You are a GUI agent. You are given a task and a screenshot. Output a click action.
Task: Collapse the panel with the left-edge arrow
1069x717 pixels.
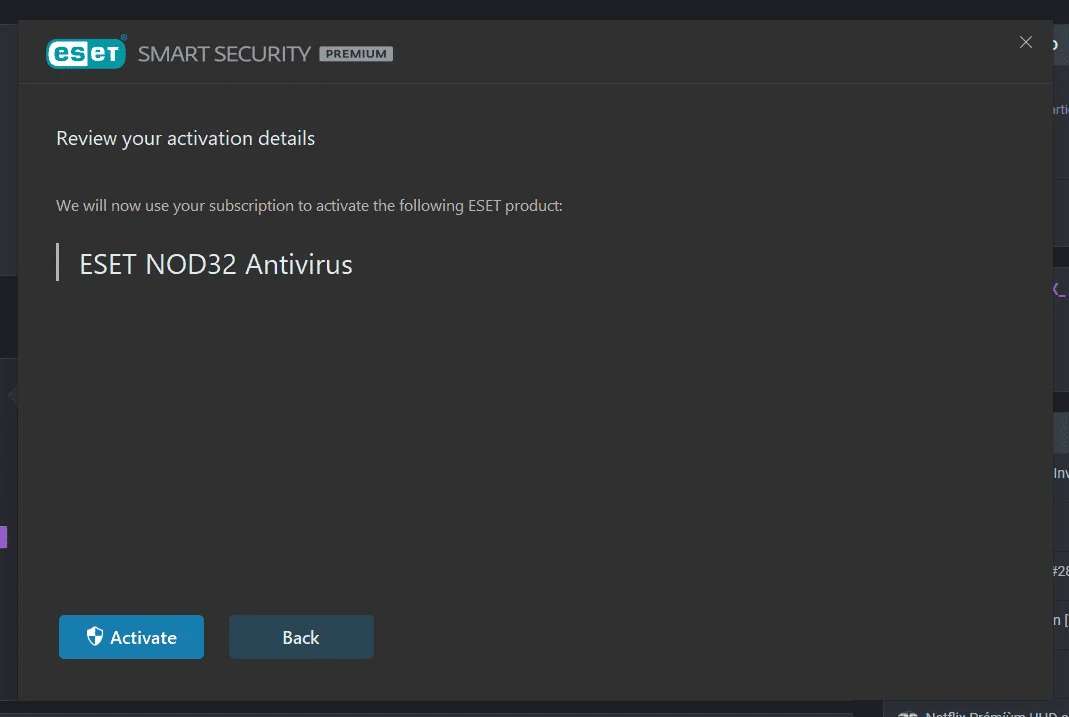click(x=12, y=395)
